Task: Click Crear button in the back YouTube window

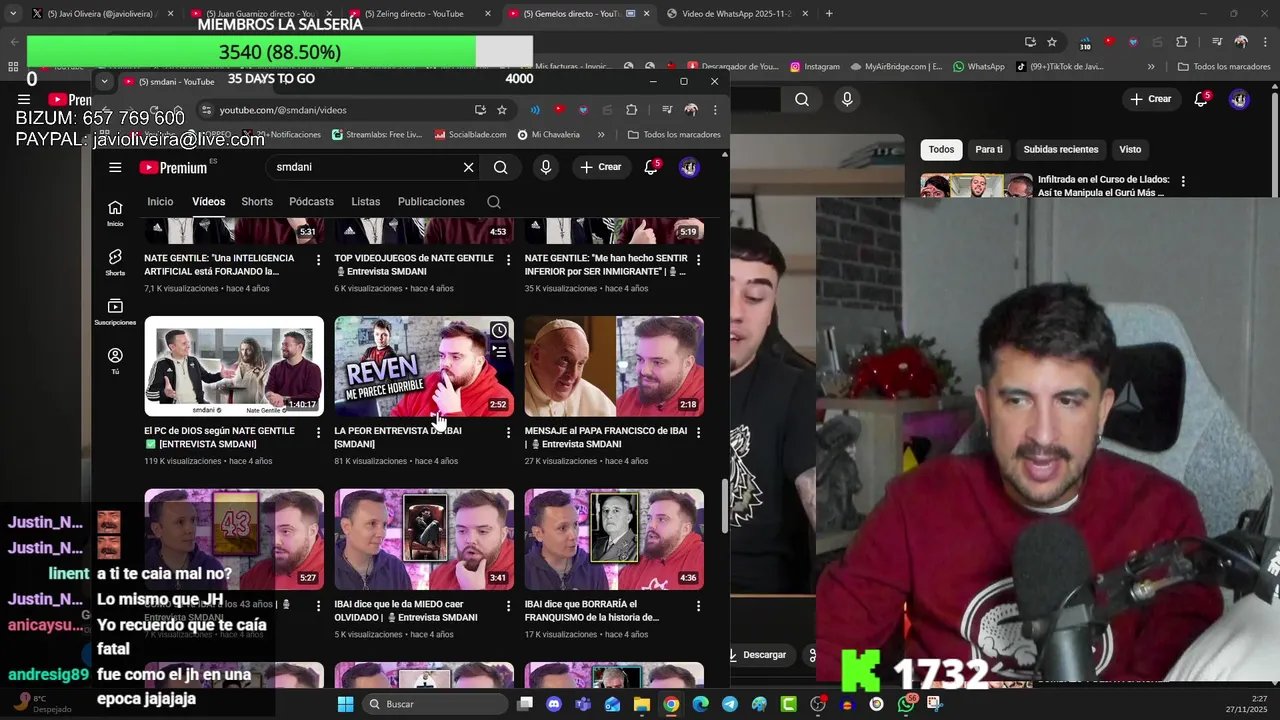Action: [x=1150, y=99]
